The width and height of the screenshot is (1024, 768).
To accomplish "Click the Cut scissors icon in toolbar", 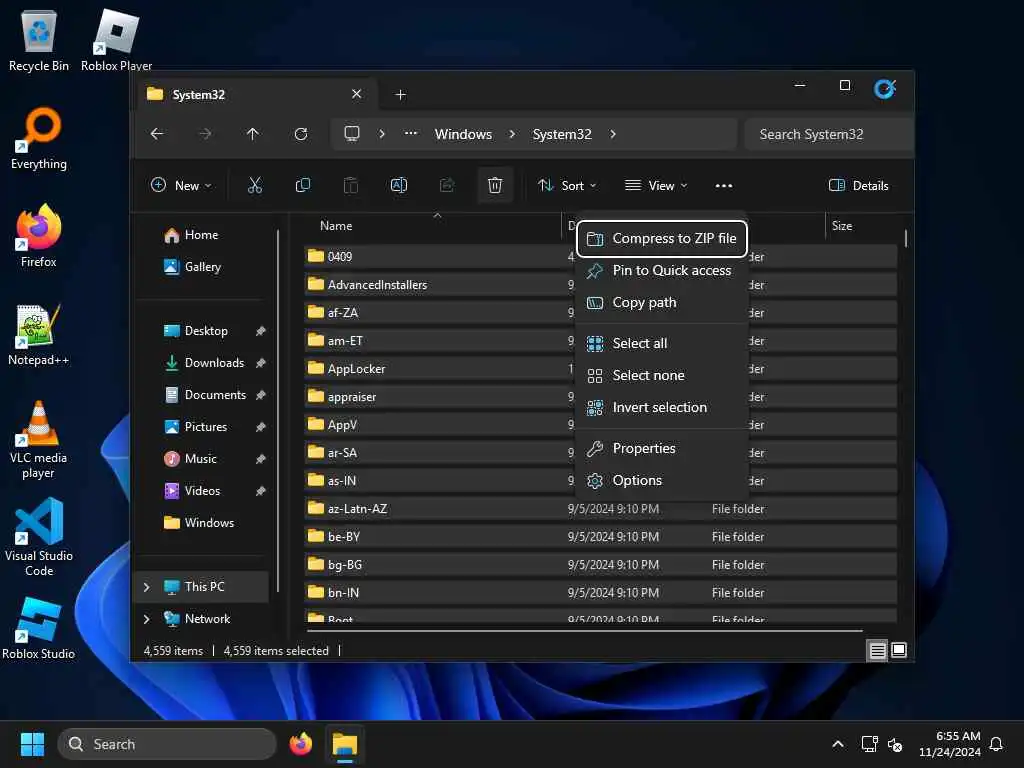I will [255, 185].
